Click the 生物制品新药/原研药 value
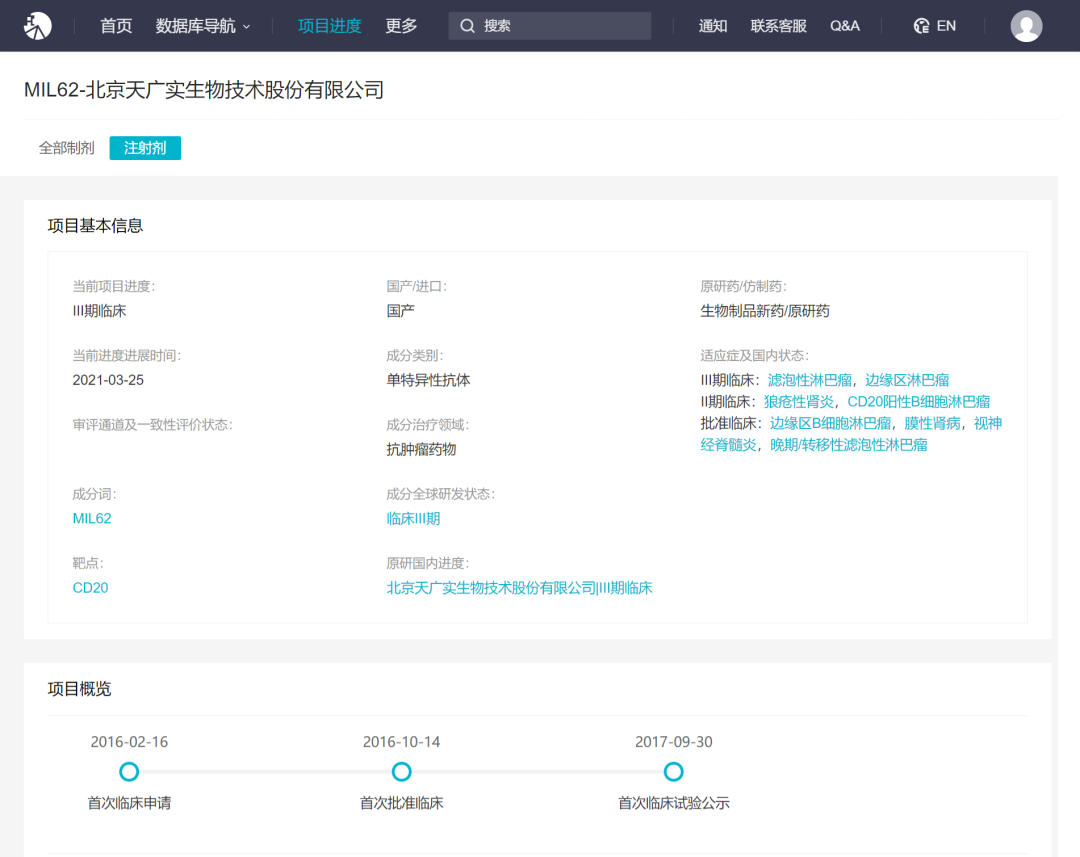The image size is (1080, 857). coord(765,311)
